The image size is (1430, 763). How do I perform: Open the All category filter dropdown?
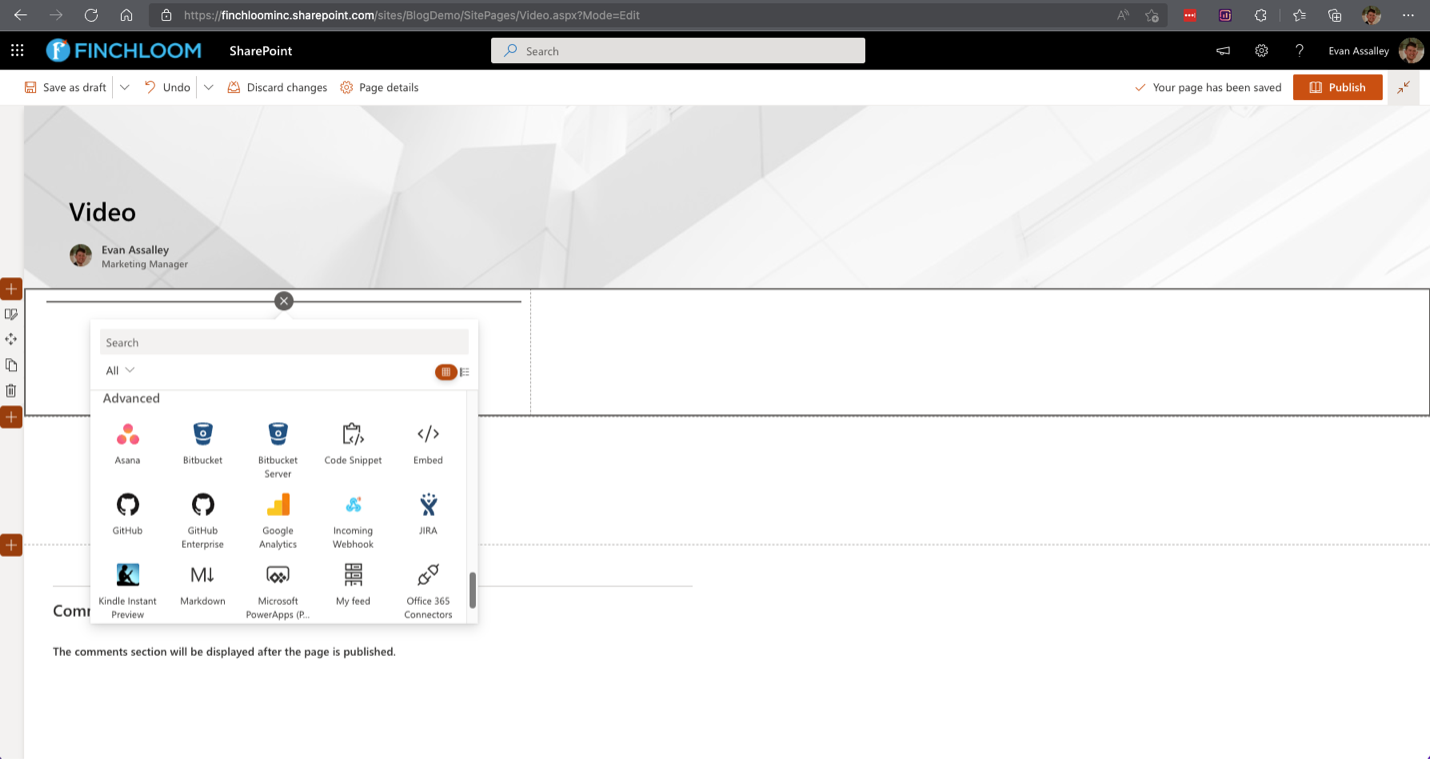[120, 370]
